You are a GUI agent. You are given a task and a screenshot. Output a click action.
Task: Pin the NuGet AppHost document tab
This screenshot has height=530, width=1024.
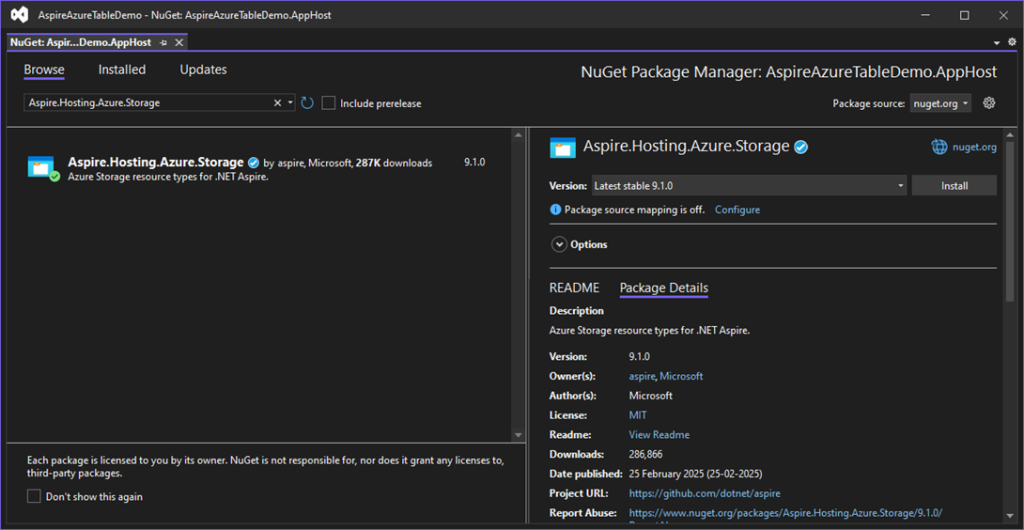tap(163, 42)
